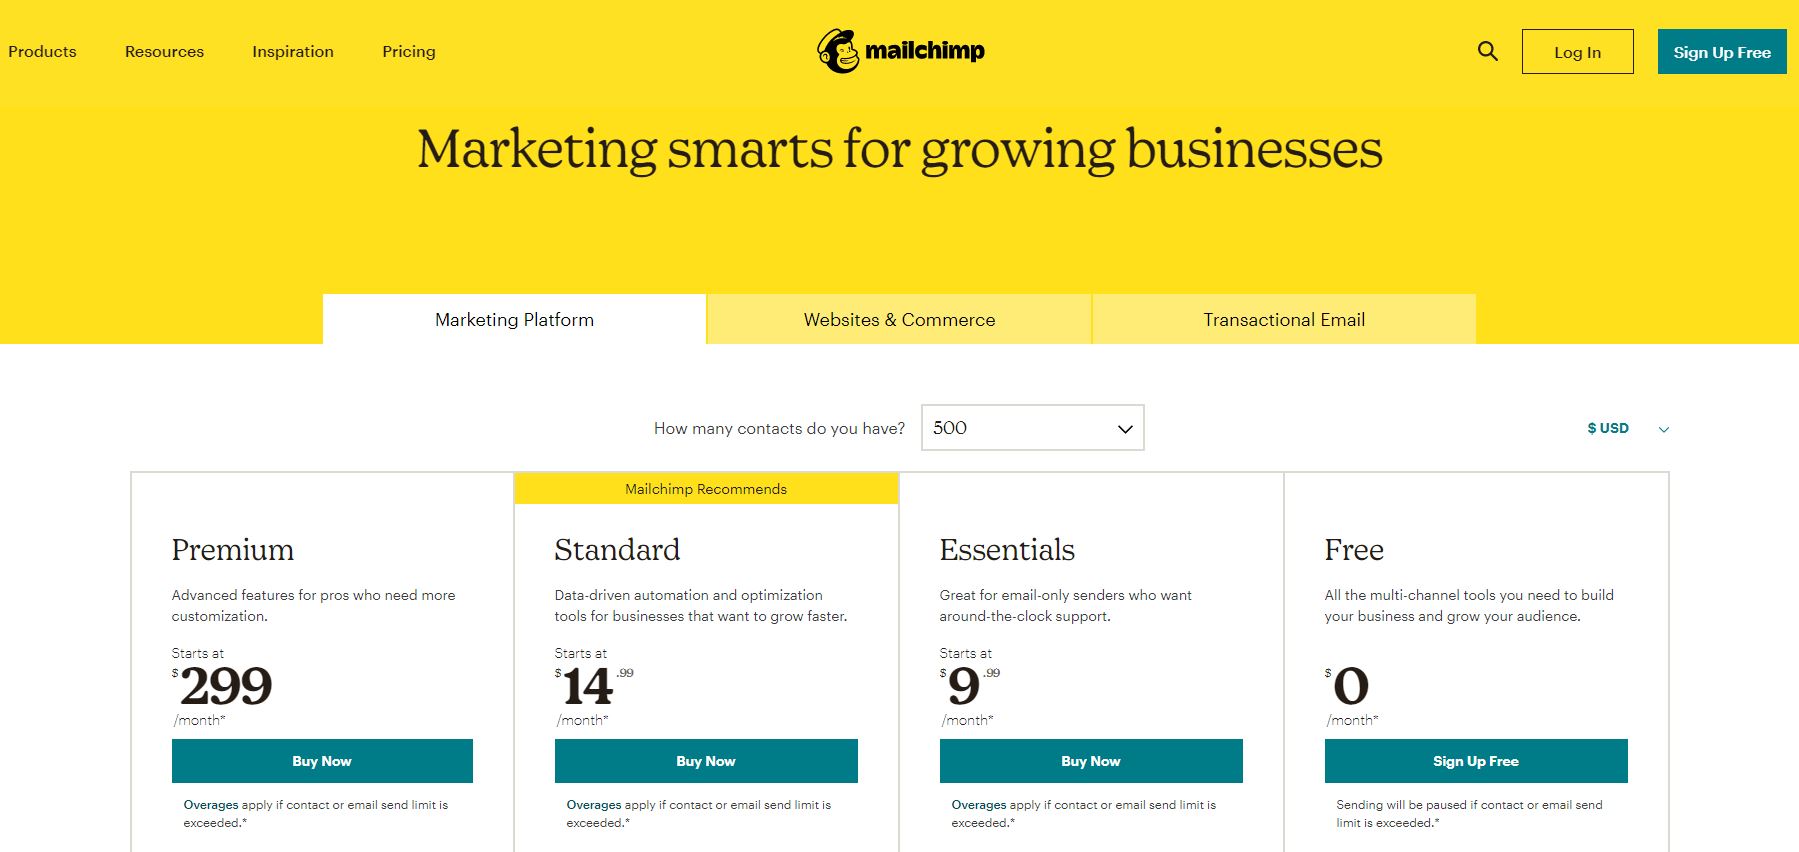Open the contacts count dropdown showing 500

click(x=1032, y=428)
